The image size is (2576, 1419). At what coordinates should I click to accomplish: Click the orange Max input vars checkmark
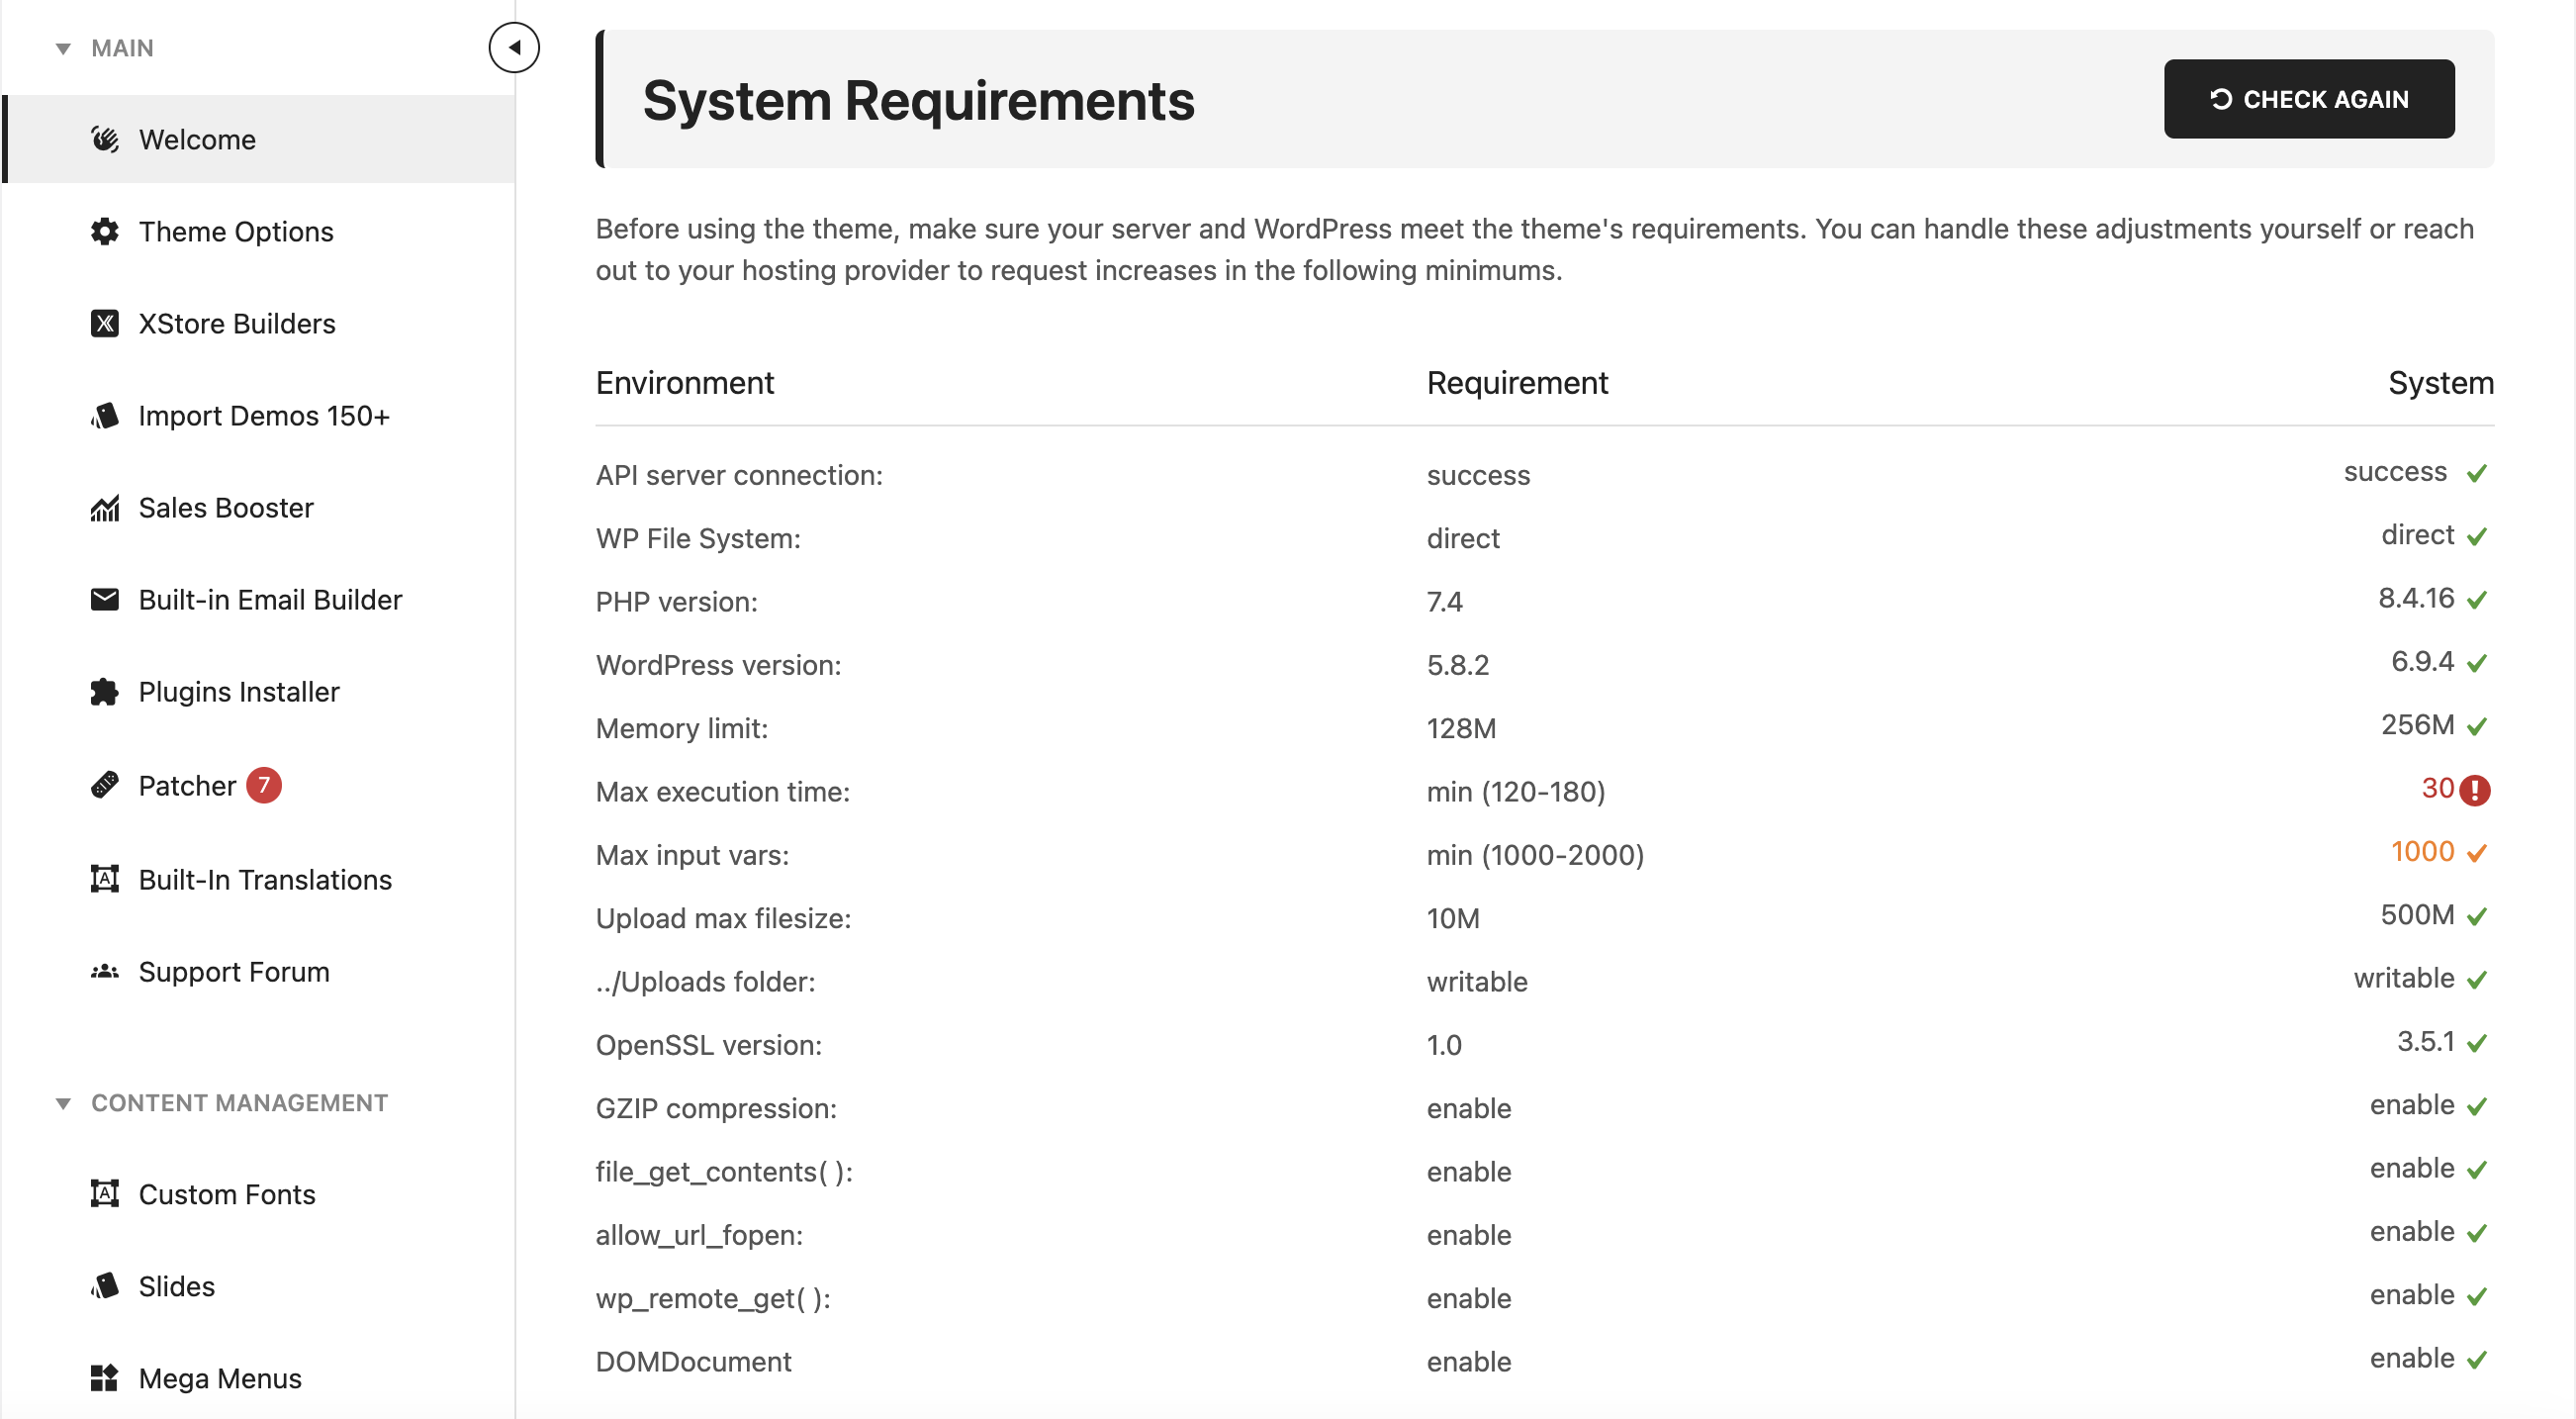point(2476,853)
